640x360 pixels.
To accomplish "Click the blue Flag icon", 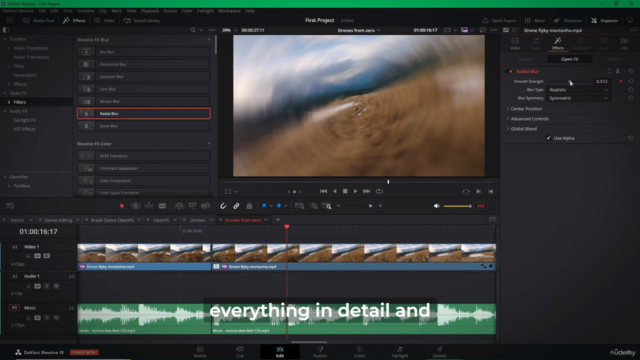I will [x=264, y=206].
